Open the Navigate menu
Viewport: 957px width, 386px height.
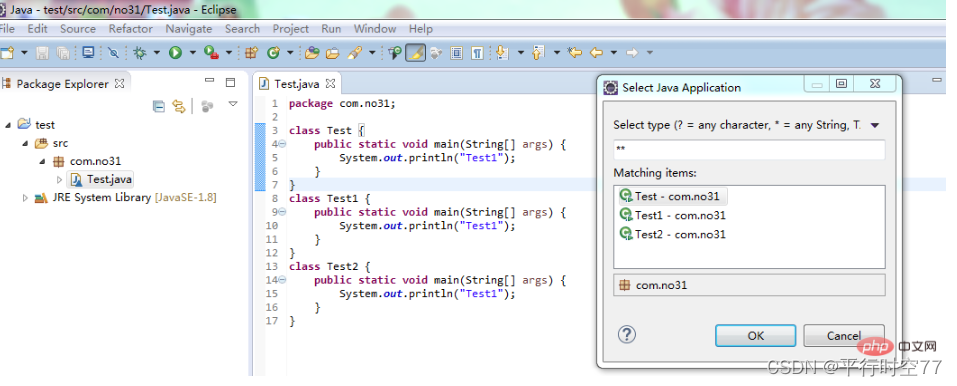click(189, 29)
